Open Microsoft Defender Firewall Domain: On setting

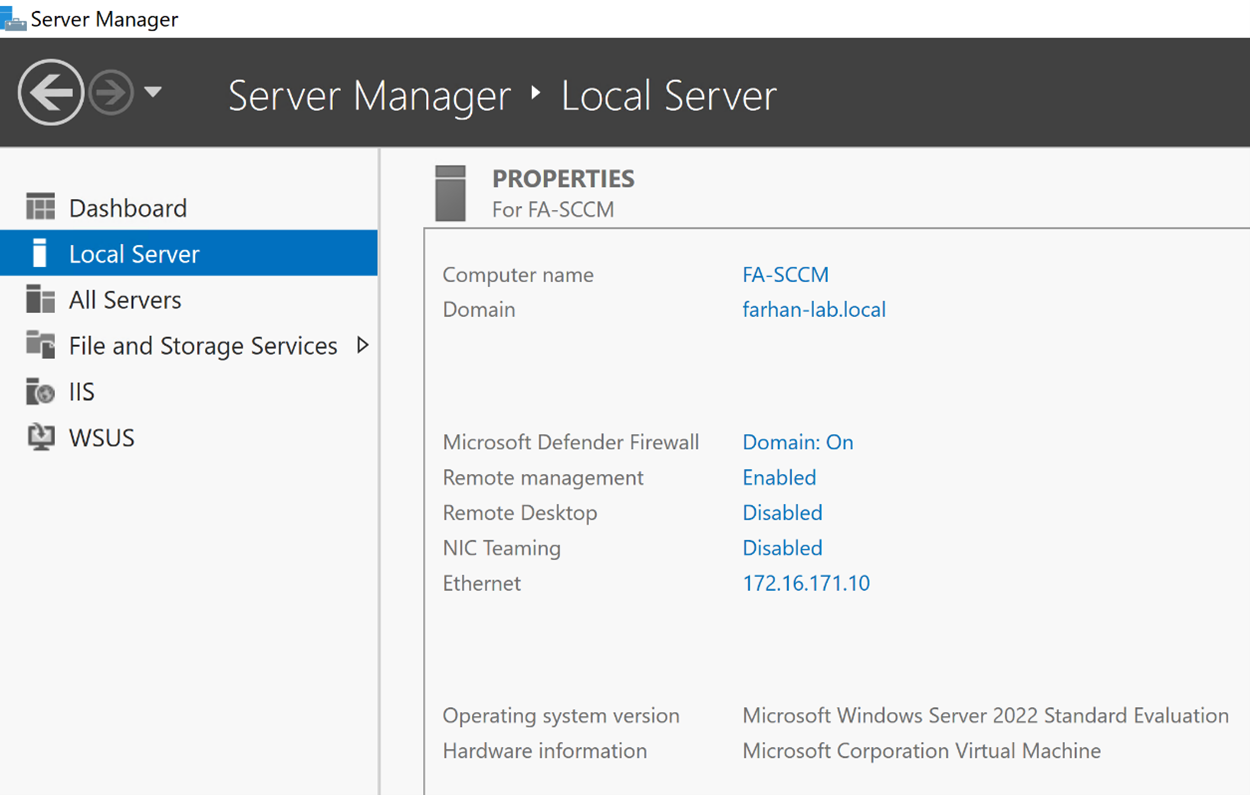coord(797,442)
